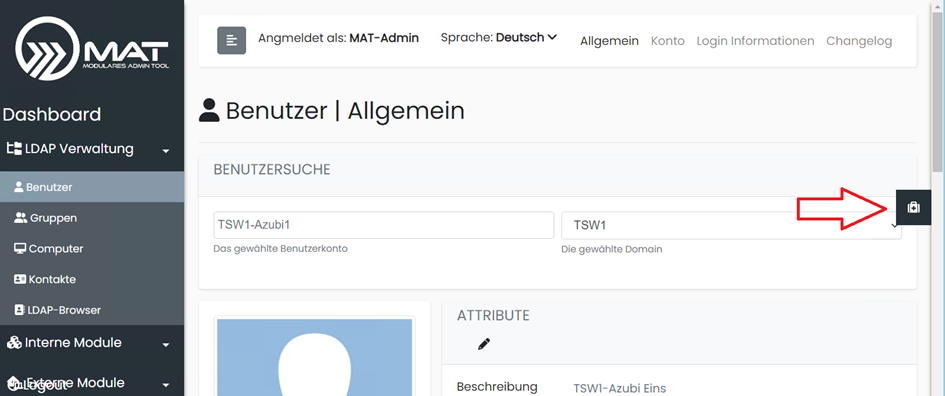The height and width of the screenshot is (396, 945).
Task: Open the Login Informationen tab
Action: tap(755, 41)
